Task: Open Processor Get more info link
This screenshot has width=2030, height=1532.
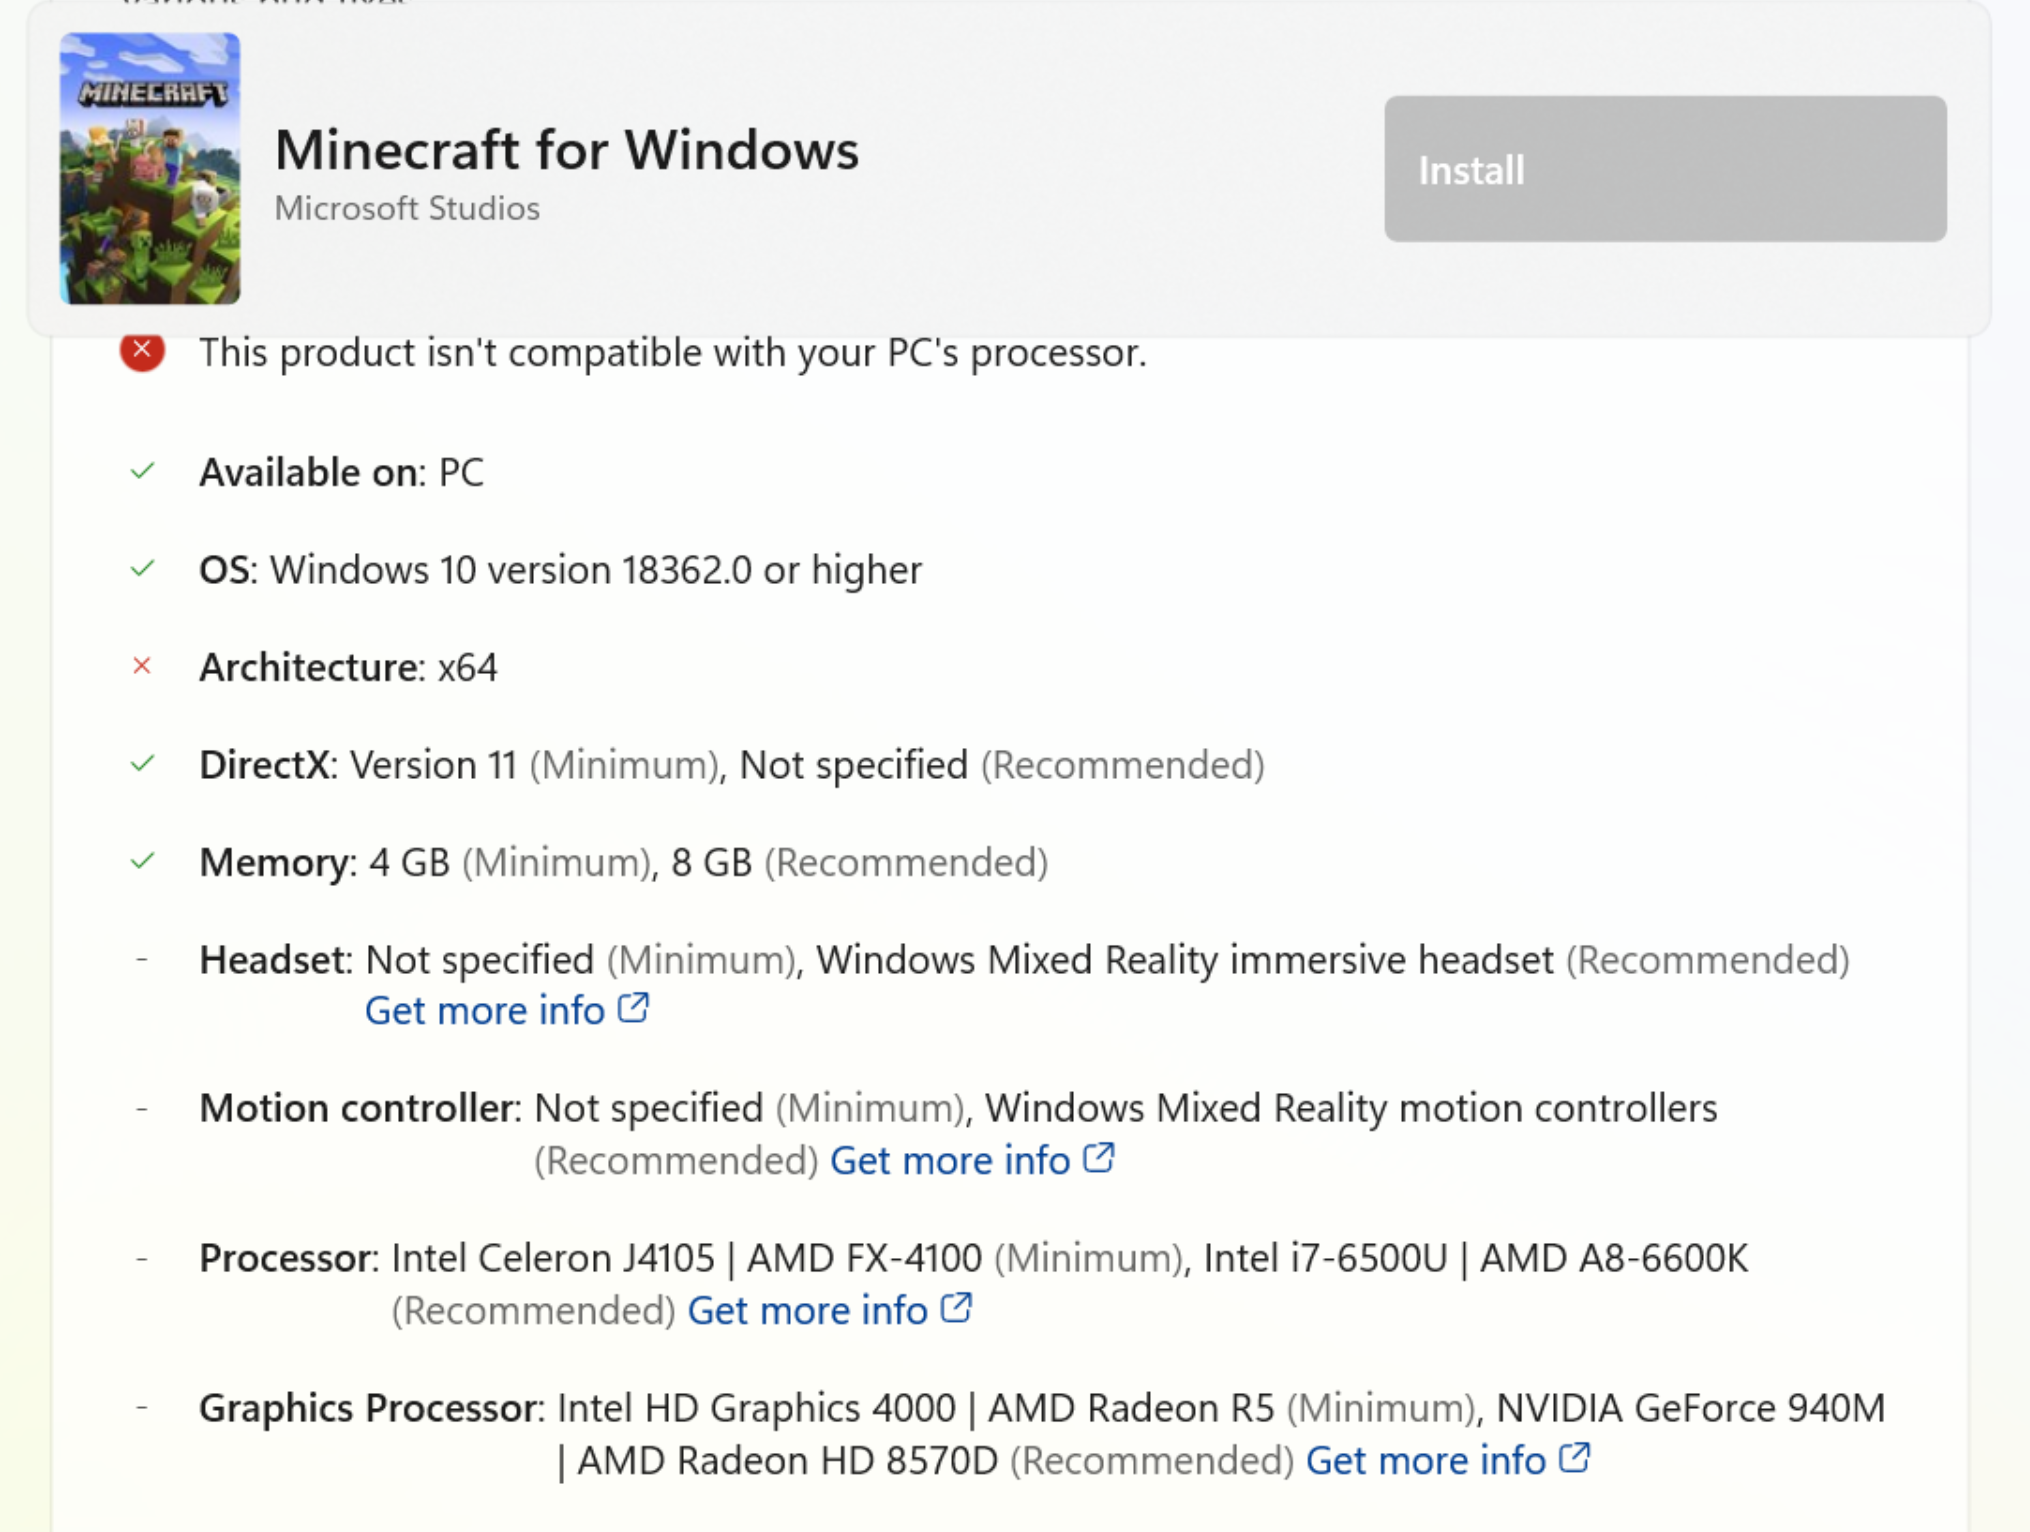Action: click(x=807, y=1310)
